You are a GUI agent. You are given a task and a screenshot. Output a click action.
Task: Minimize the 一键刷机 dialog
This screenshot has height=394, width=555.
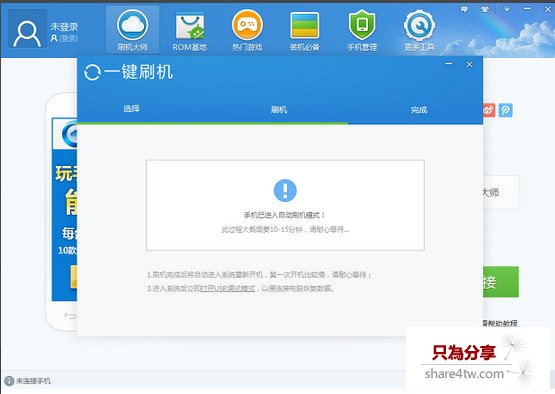449,64
